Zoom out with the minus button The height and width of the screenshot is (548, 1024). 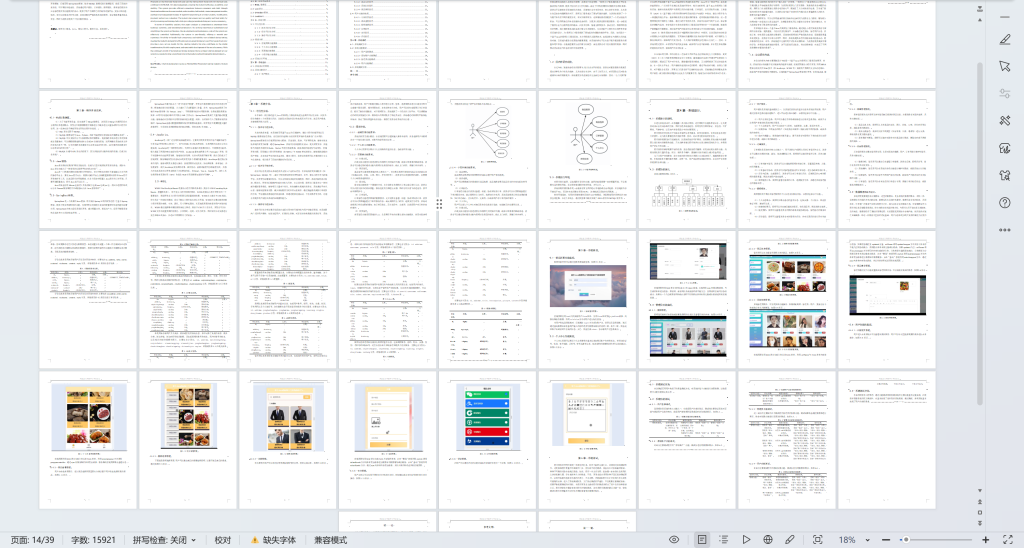(x=886, y=540)
